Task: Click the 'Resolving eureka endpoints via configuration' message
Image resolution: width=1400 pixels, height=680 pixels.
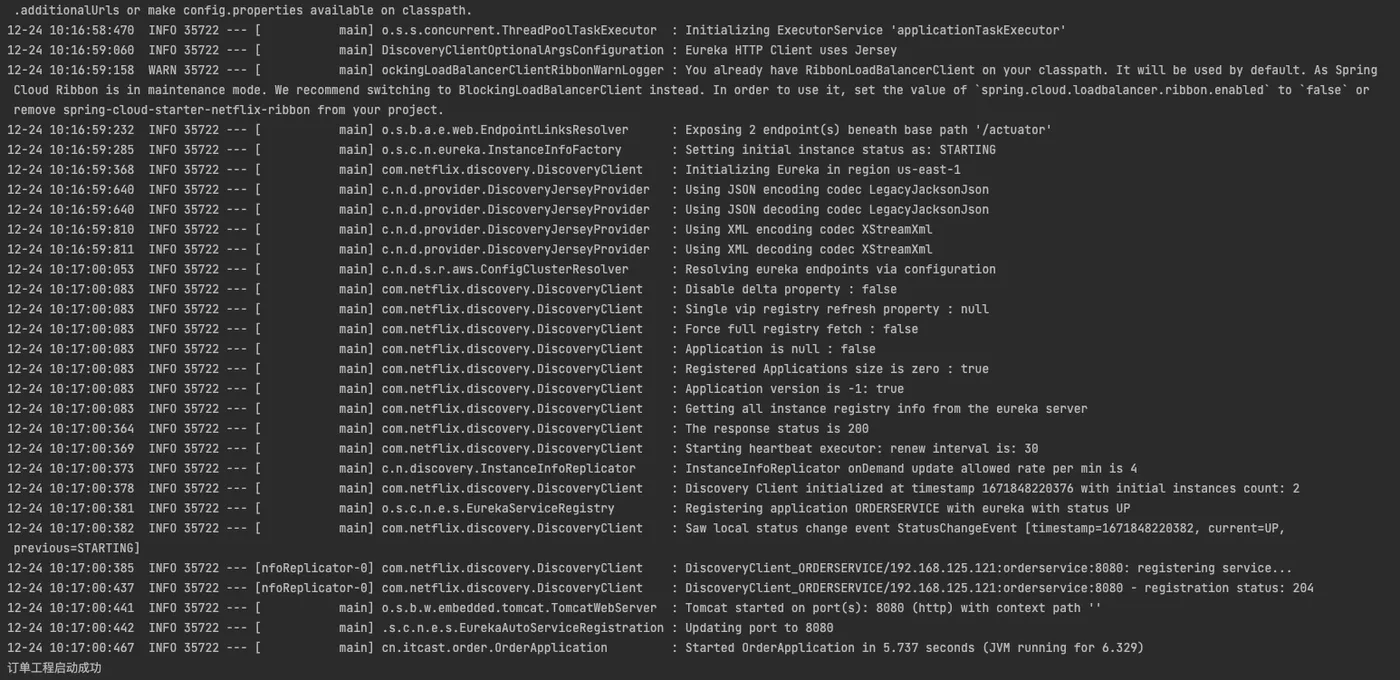Action: (840, 269)
